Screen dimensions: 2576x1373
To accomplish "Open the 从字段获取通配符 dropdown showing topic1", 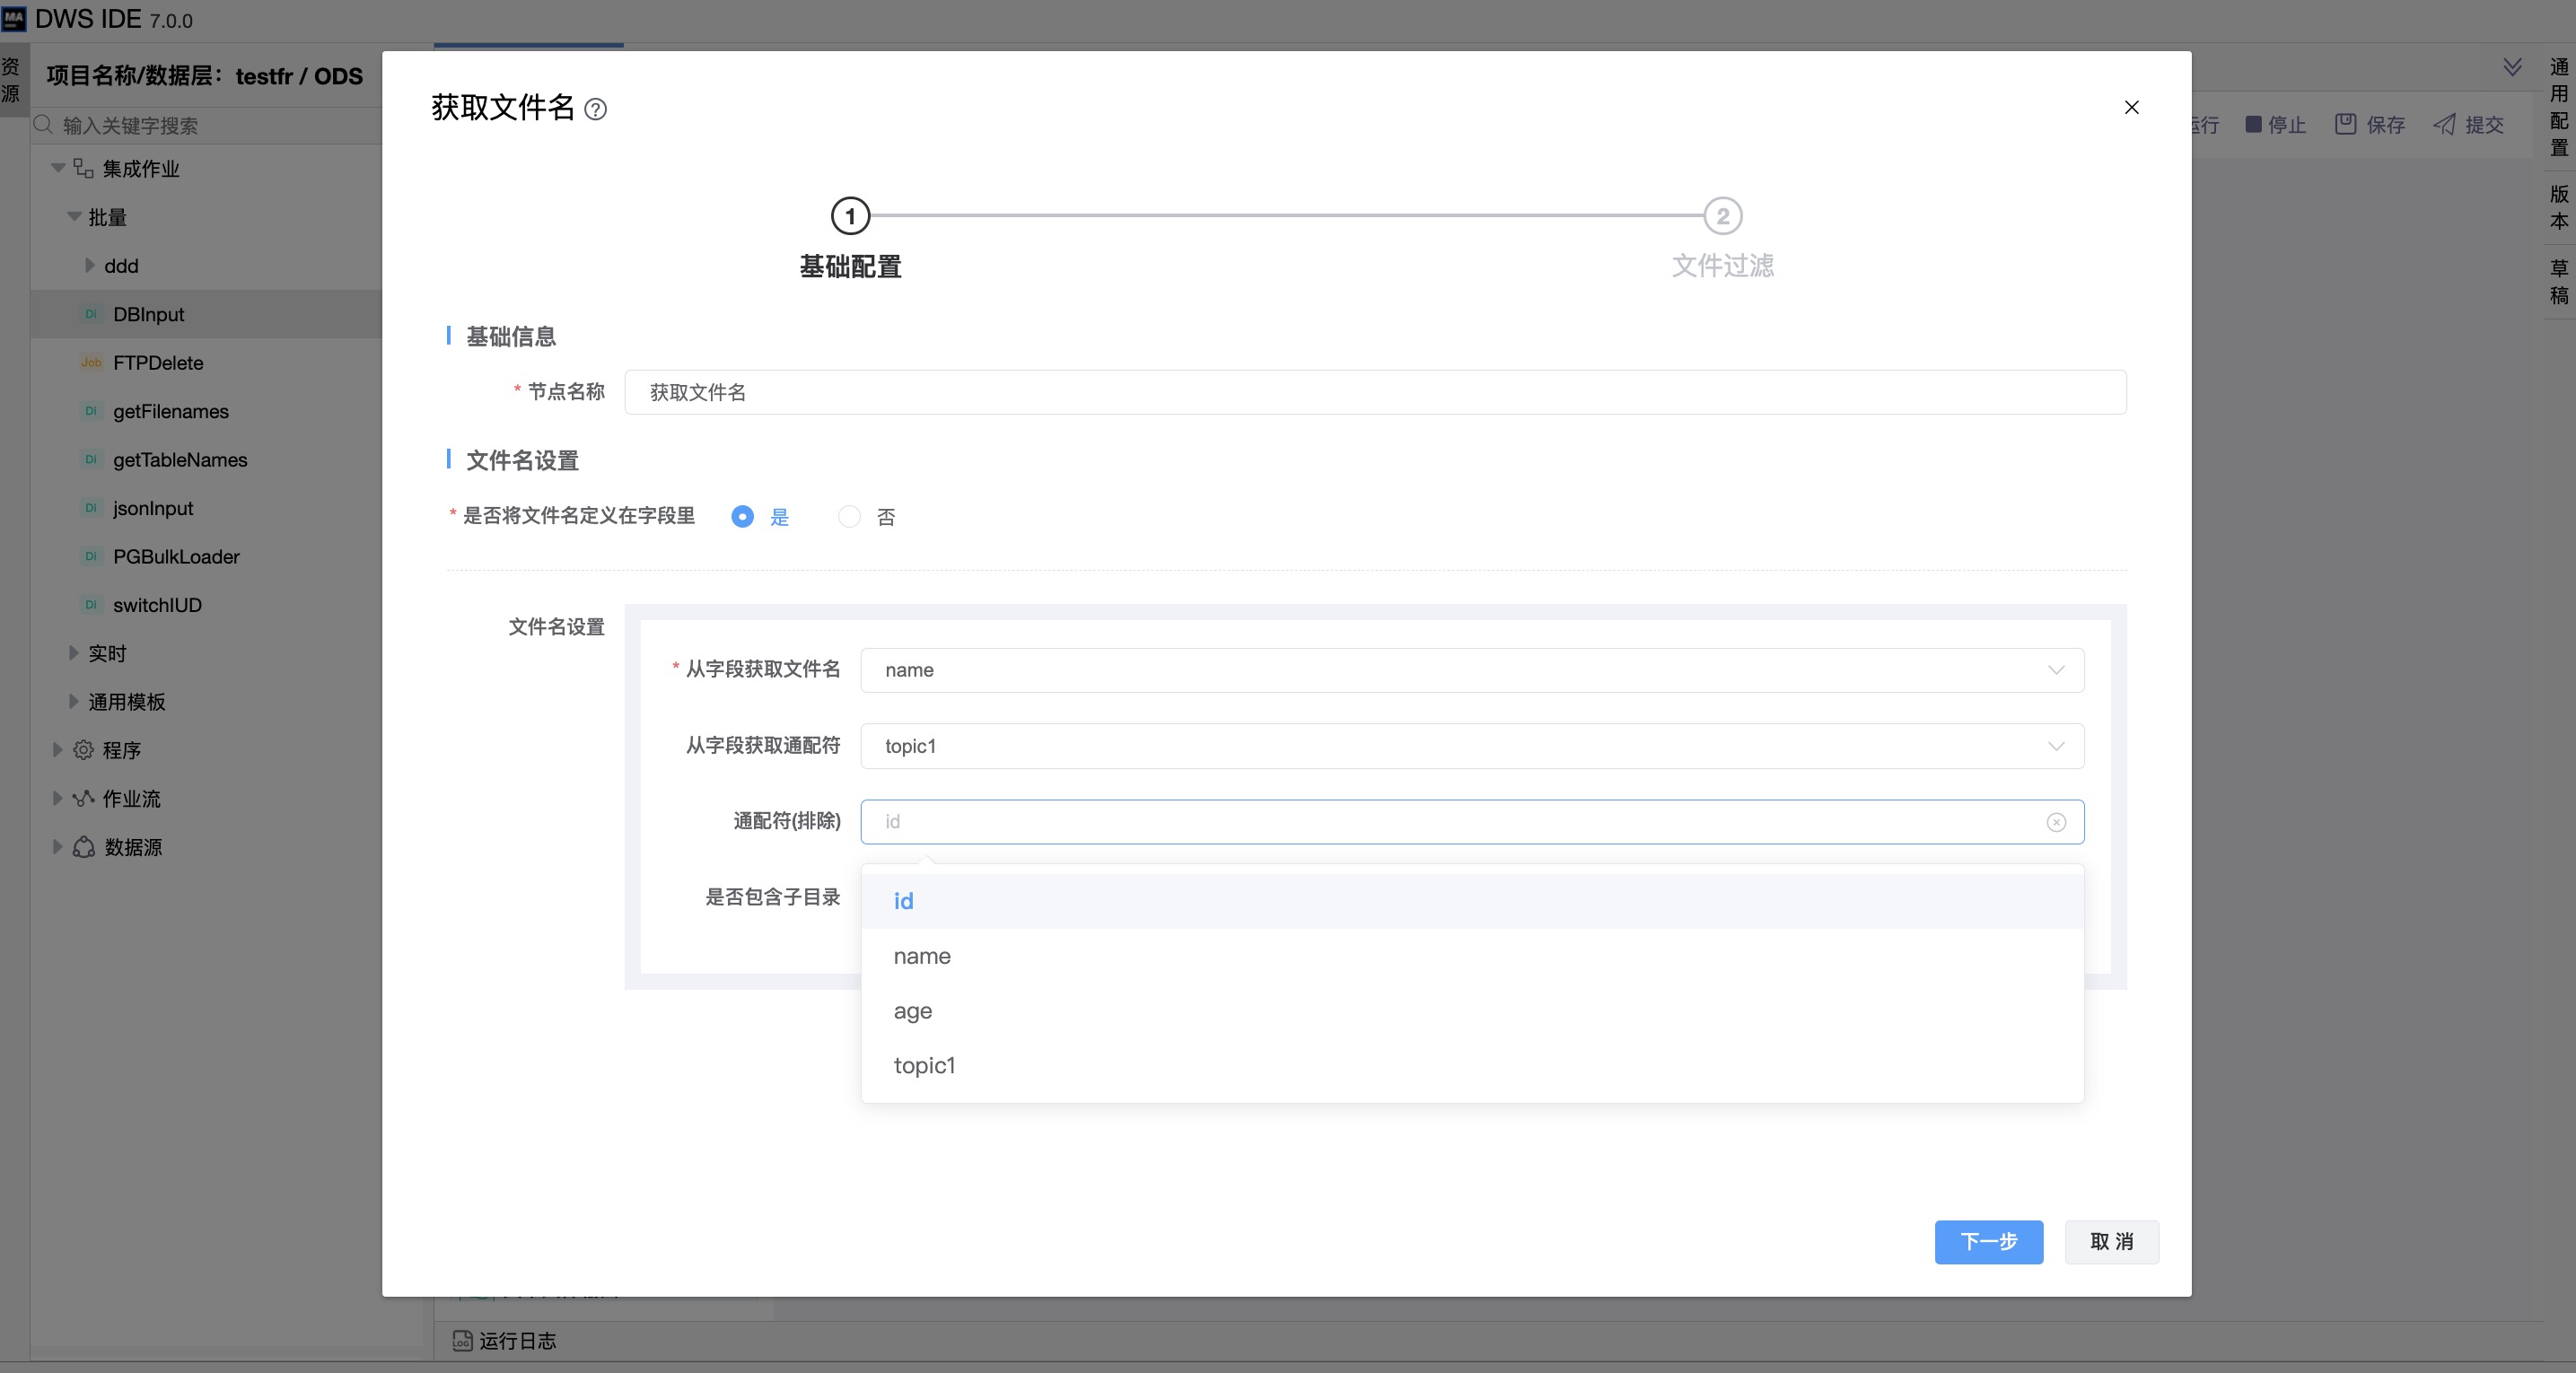I will click(1471, 746).
